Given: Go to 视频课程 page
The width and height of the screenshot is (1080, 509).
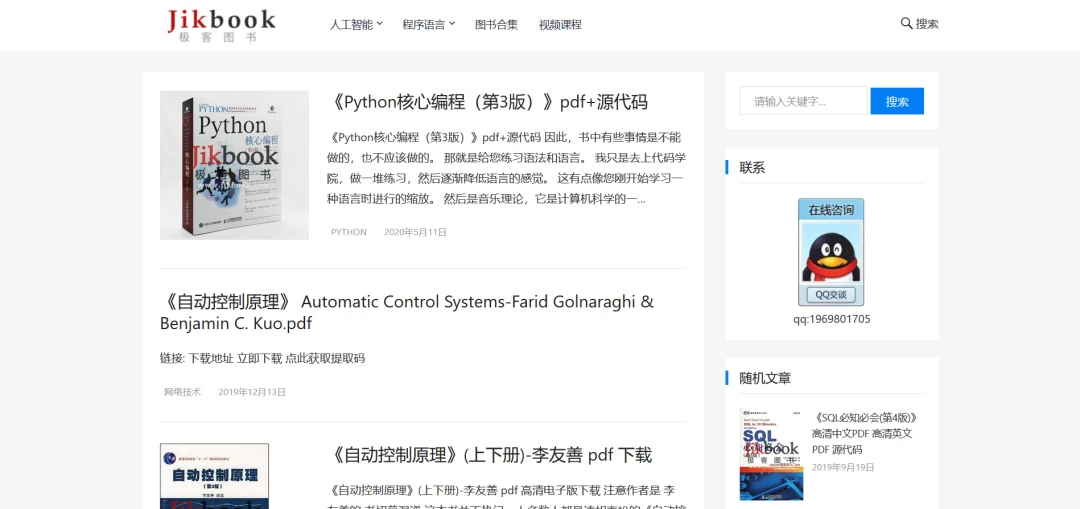Looking at the screenshot, I should click(560, 25).
